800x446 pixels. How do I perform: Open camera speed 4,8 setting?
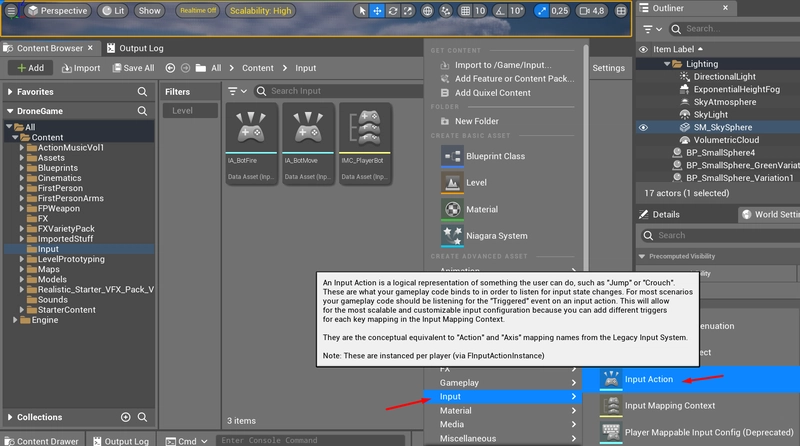591,11
